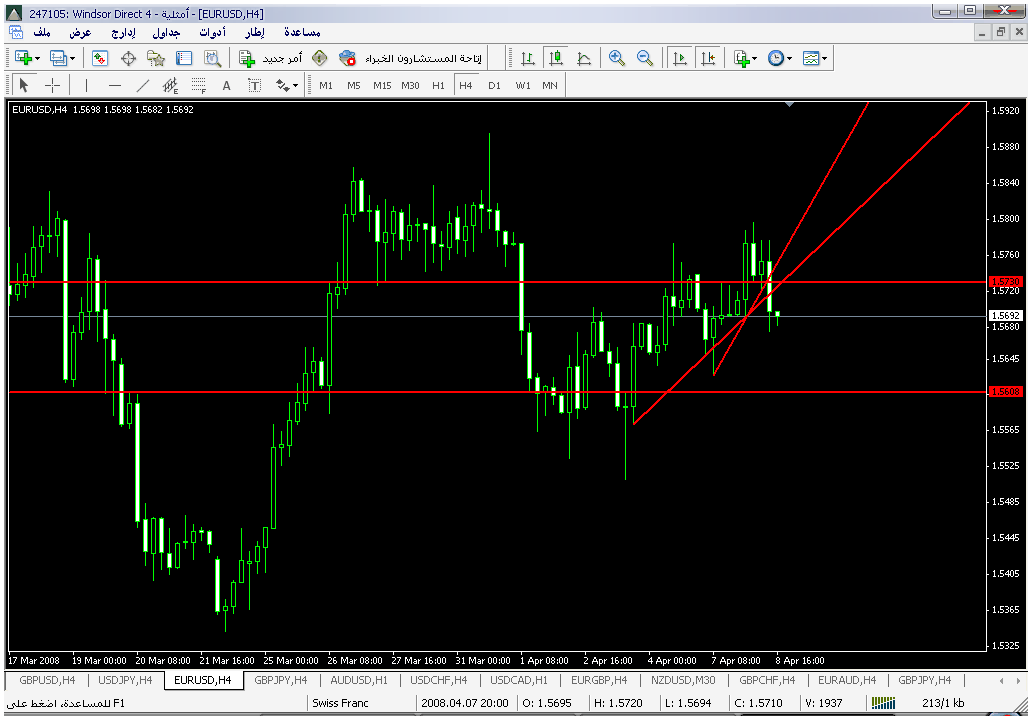
Task: Show the Navigator panel folder-star icon
Action: coord(156,59)
